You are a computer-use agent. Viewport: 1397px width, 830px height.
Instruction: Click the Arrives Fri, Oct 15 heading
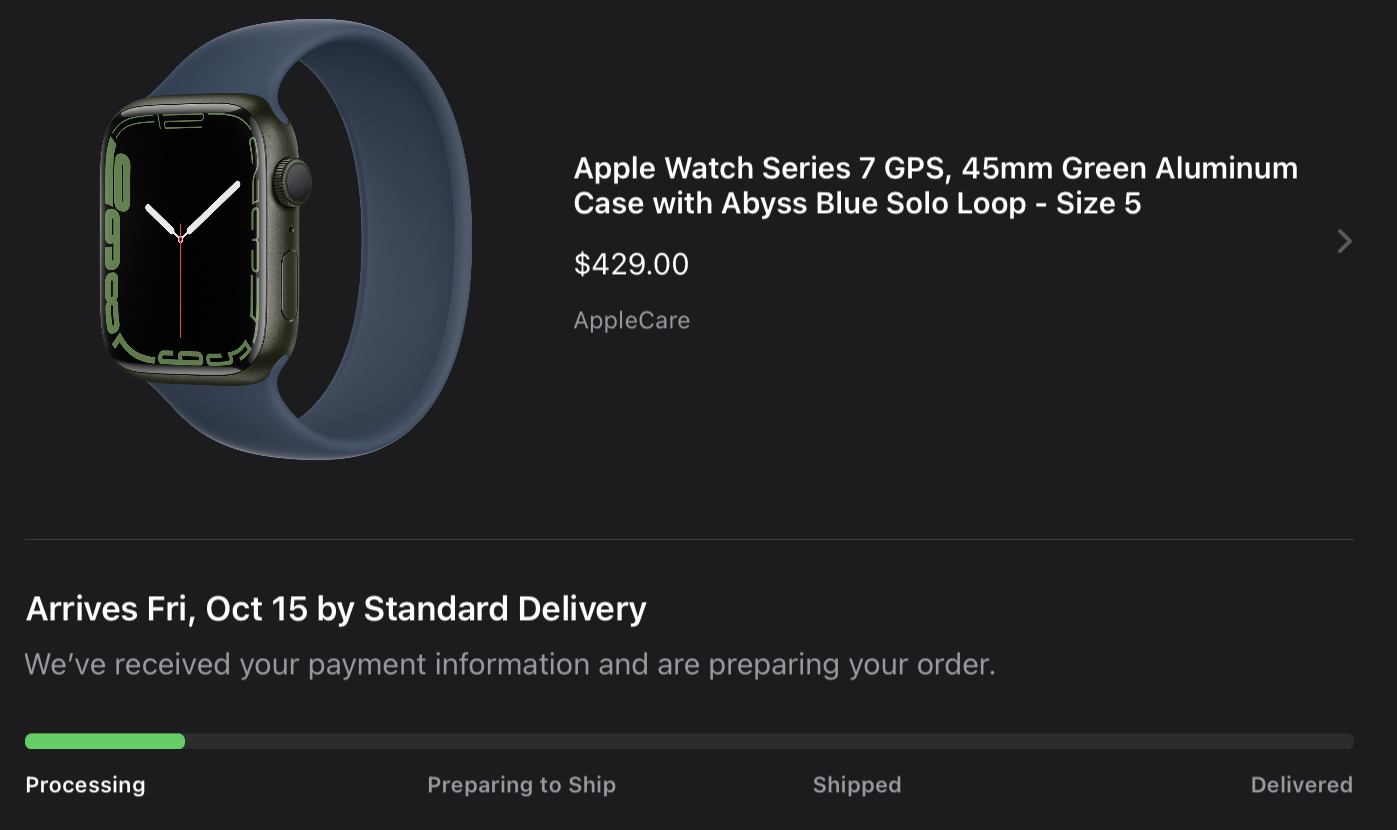click(x=336, y=608)
